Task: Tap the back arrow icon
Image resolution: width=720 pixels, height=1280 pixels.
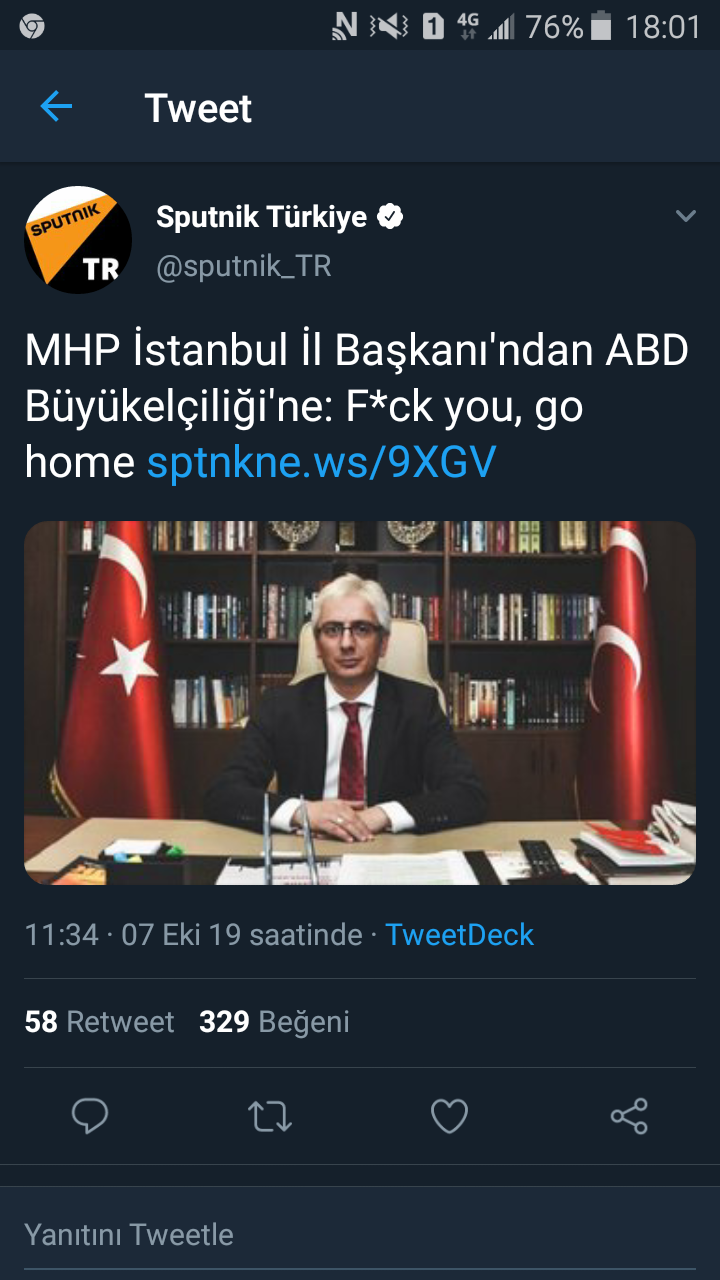Action: click(x=56, y=107)
